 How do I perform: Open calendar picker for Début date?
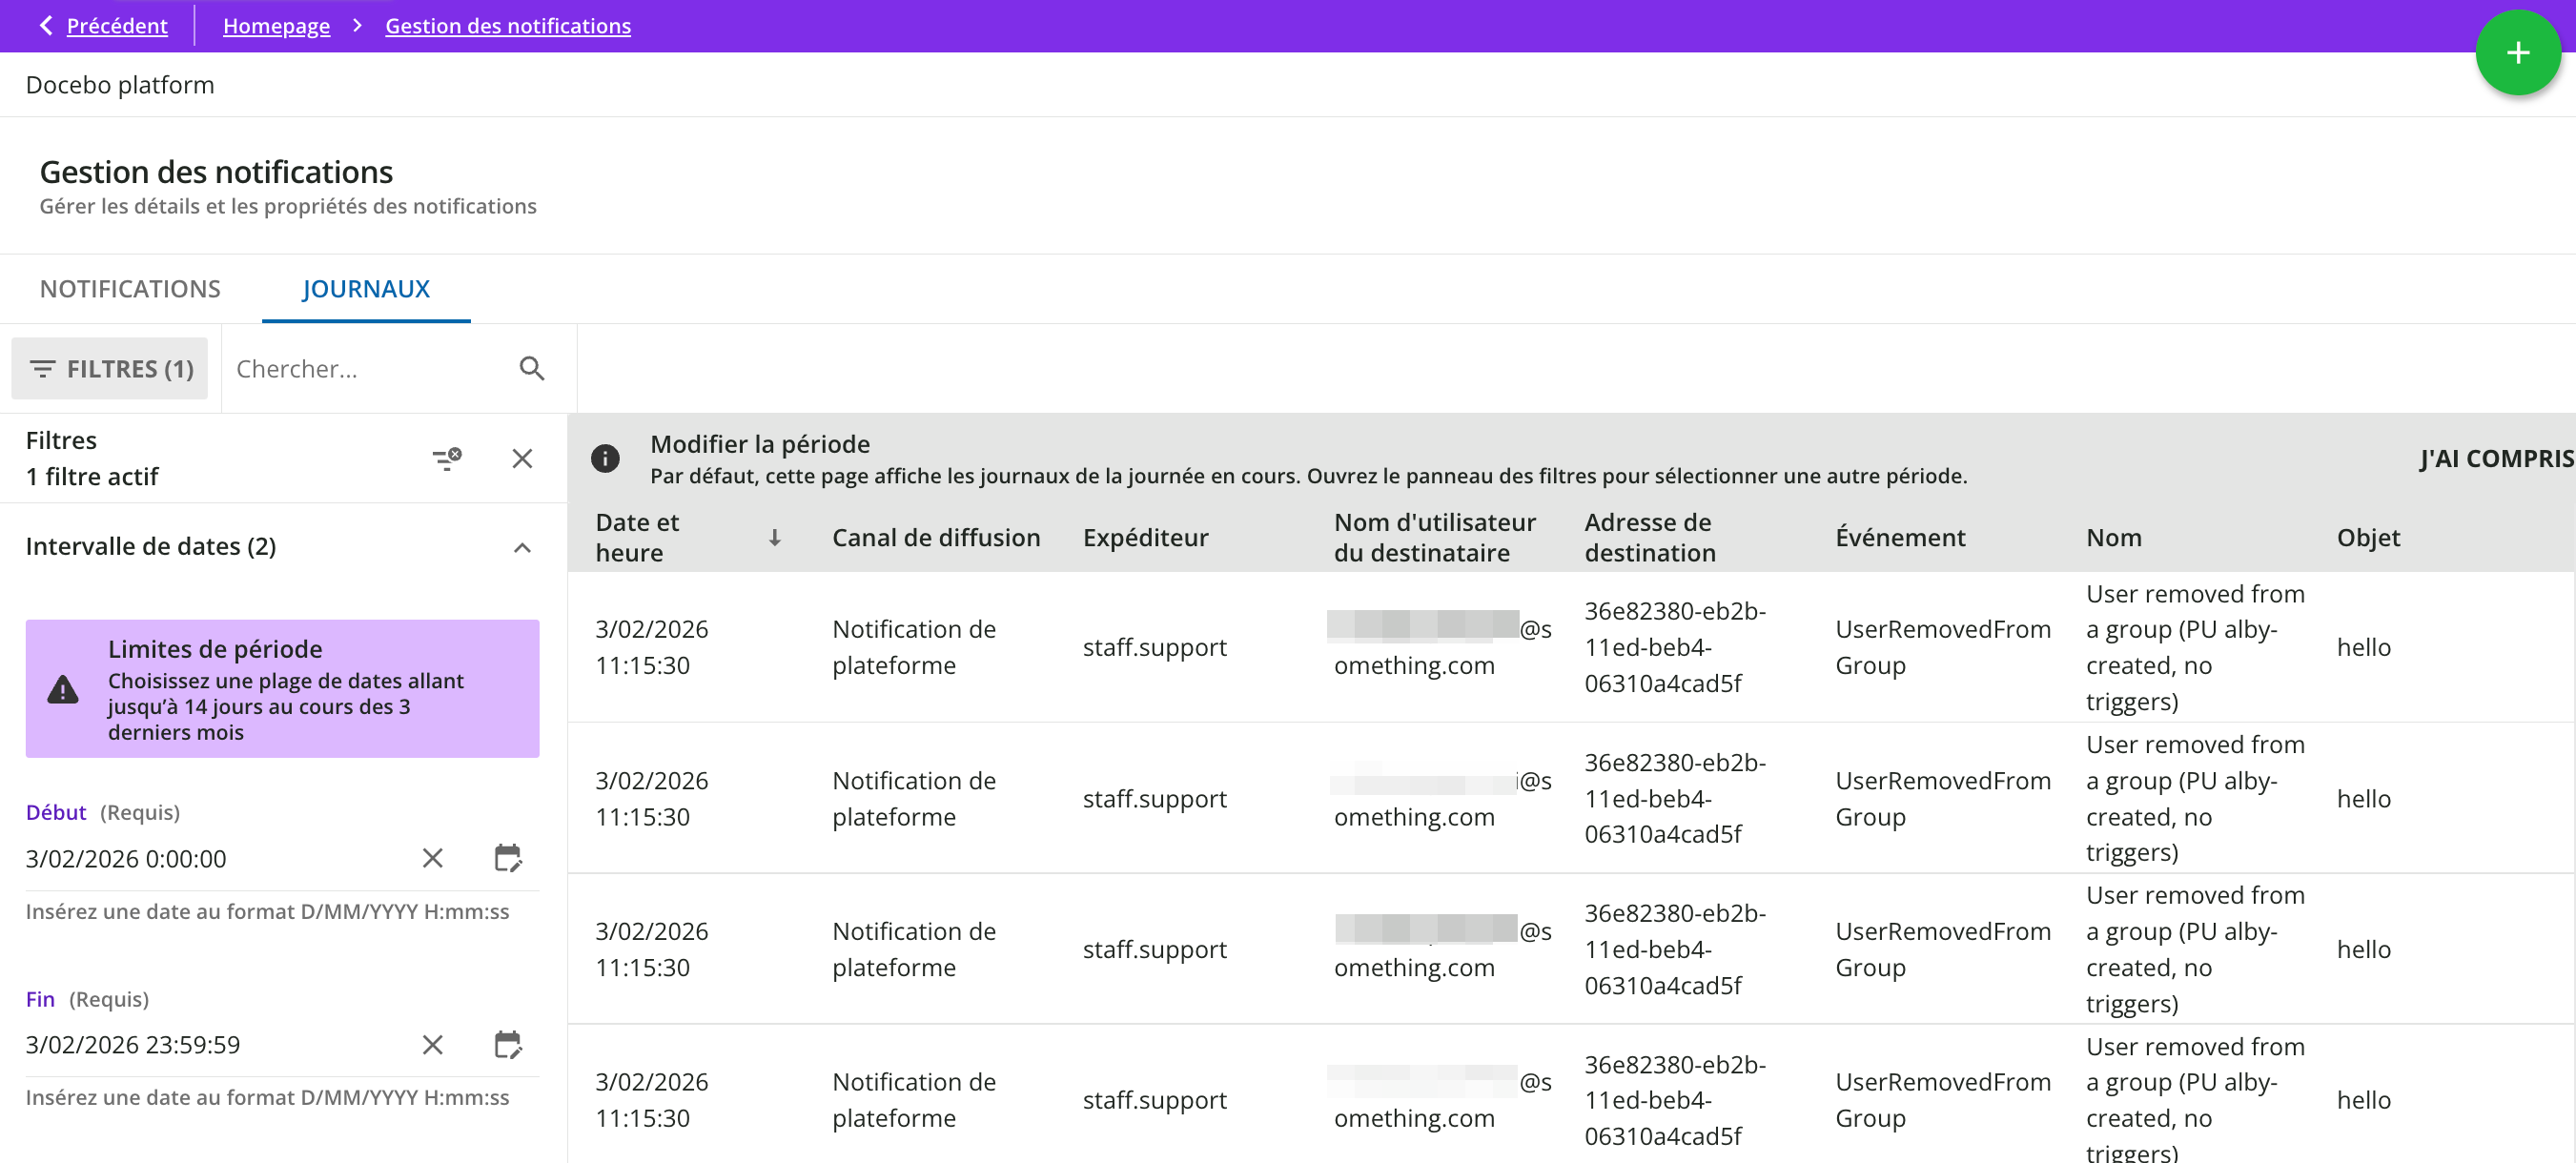pyautogui.click(x=508, y=858)
